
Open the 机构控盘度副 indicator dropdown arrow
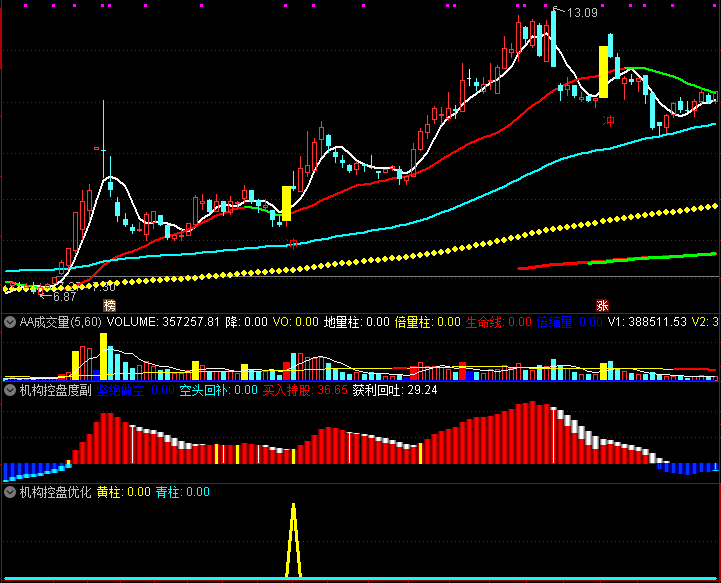click(10, 390)
